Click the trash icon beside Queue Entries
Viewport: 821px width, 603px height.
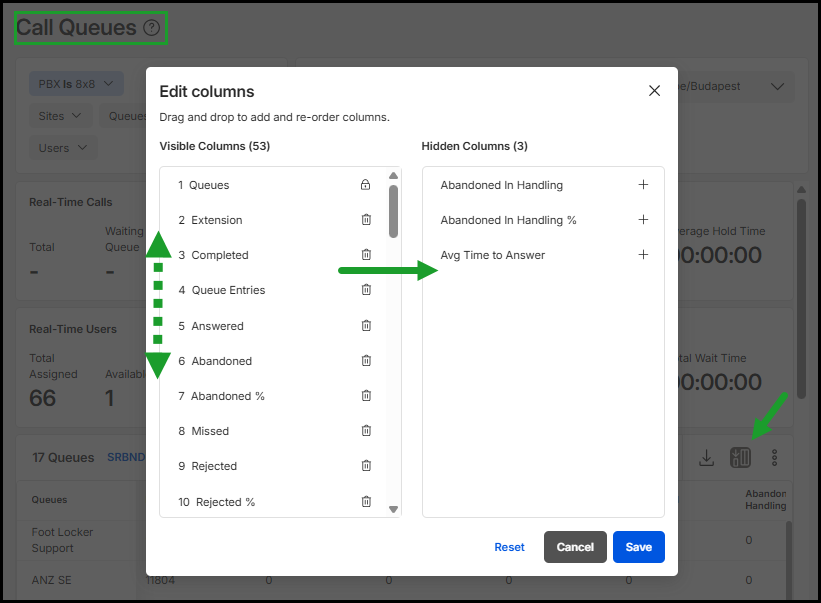(366, 289)
